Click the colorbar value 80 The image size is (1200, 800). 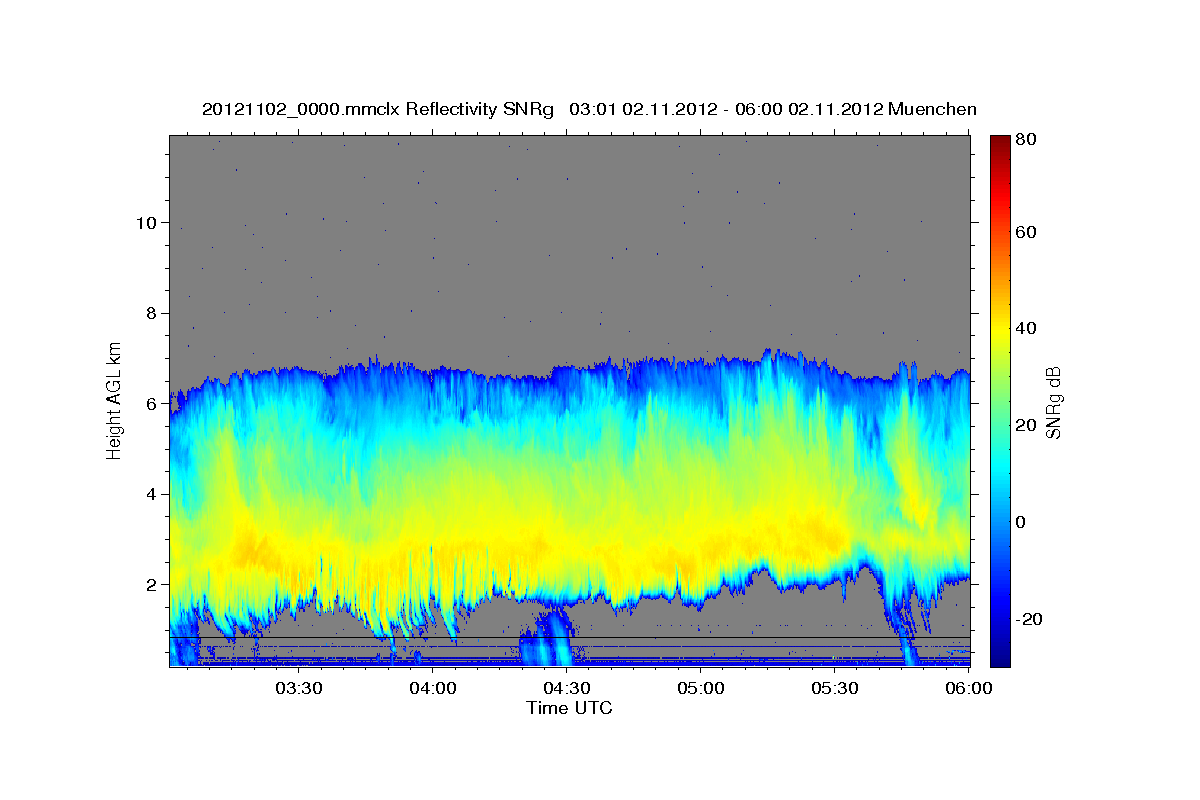click(1028, 140)
